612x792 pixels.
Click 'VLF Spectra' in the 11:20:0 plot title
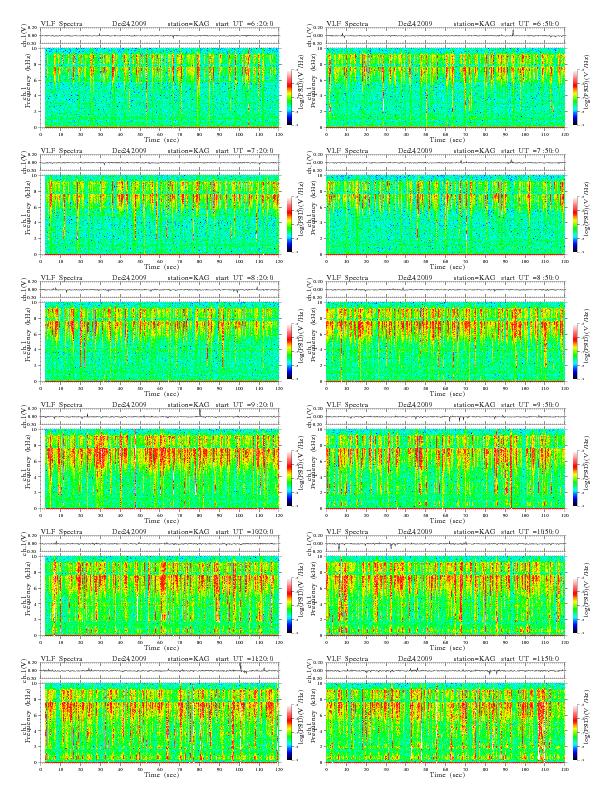pos(61,659)
